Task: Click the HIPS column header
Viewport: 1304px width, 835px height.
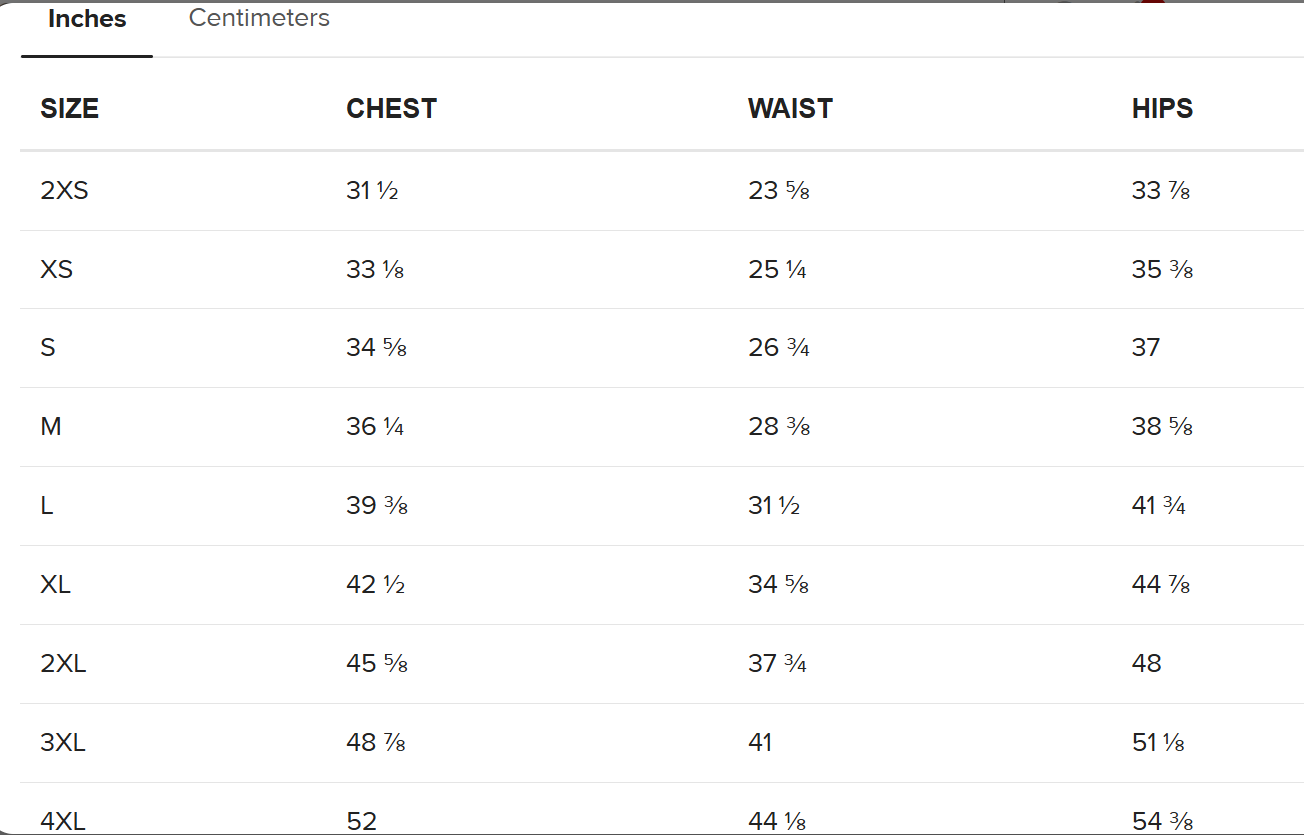Action: (x=1162, y=109)
